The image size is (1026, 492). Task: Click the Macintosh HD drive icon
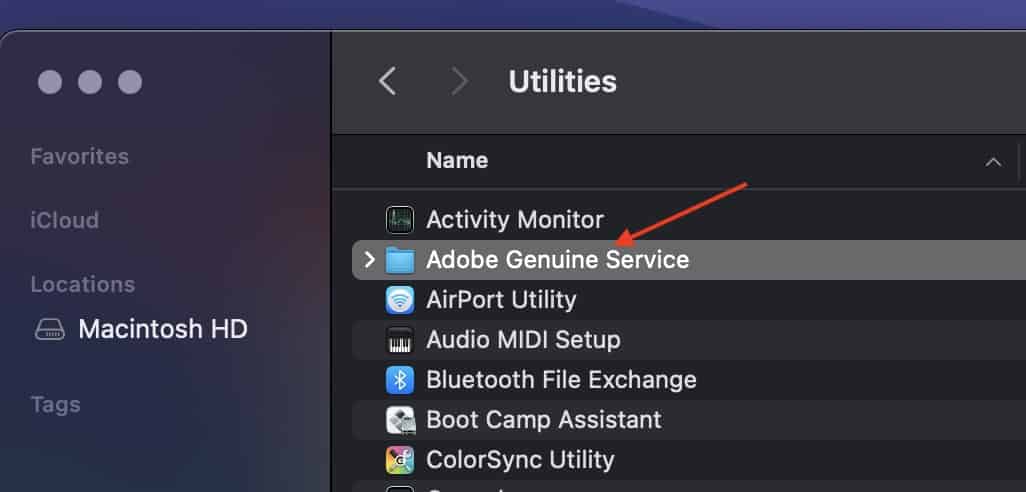click(x=49, y=329)
